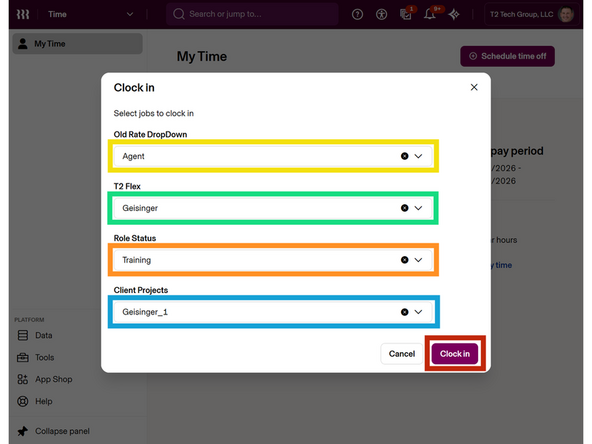This screenshot has width=592, height=444.
Task: Open the Help question mark icon
Action: [x=357, y=14]
